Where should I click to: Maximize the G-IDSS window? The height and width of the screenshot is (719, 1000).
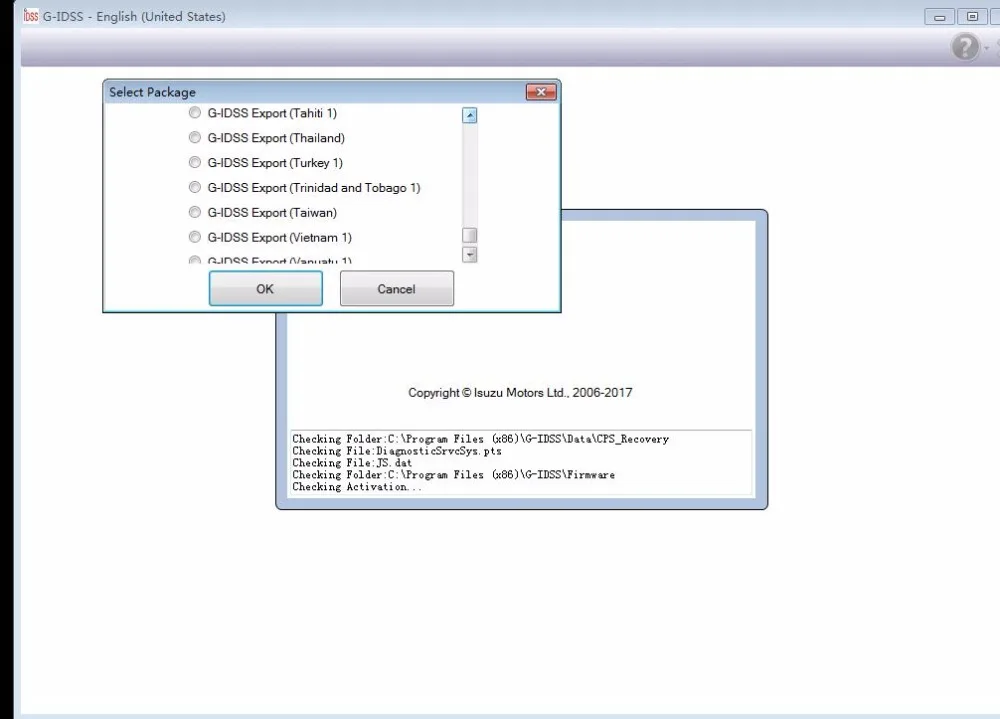[972, 17]
